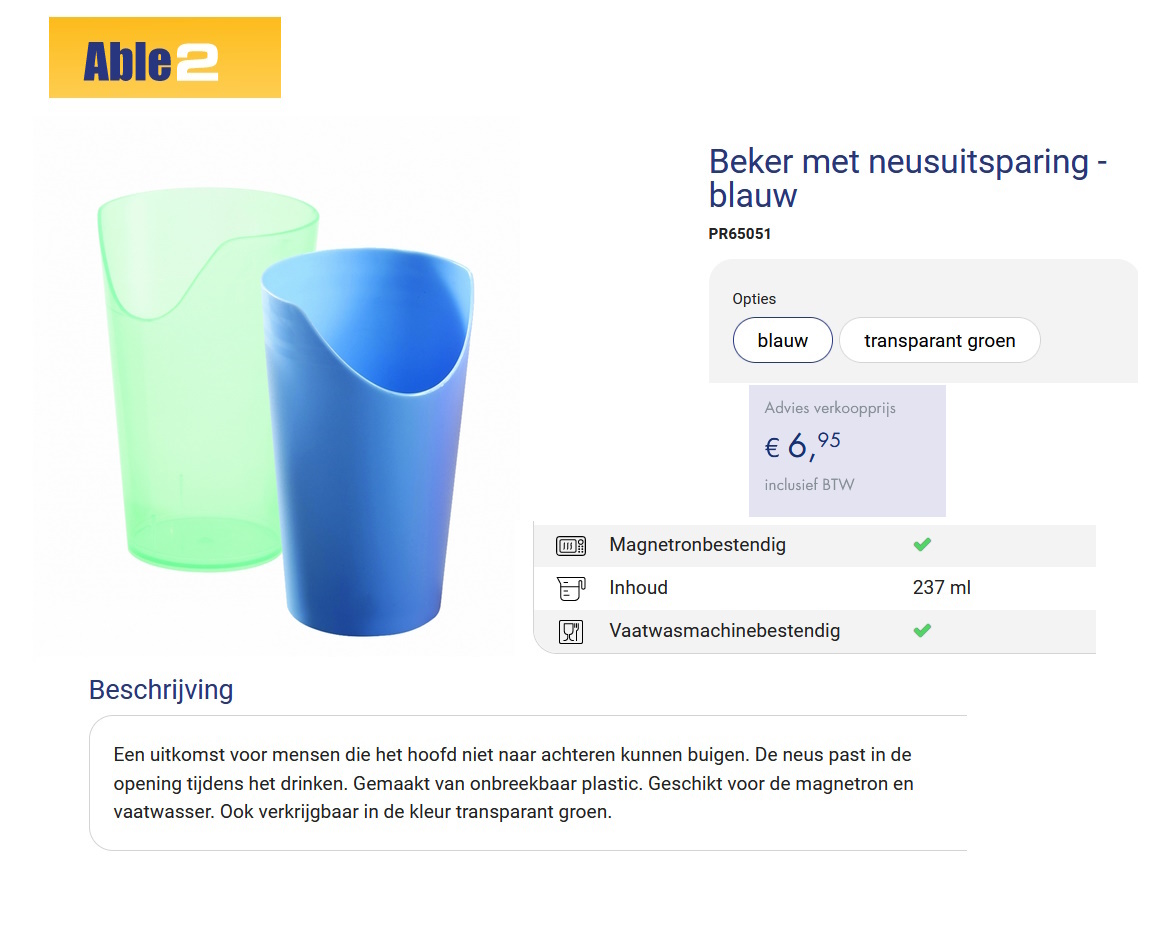Click the product title Beker met neusuitsparing
Image resolution: width=1171 pixels, height=933 pixels.
click(907, 177)
